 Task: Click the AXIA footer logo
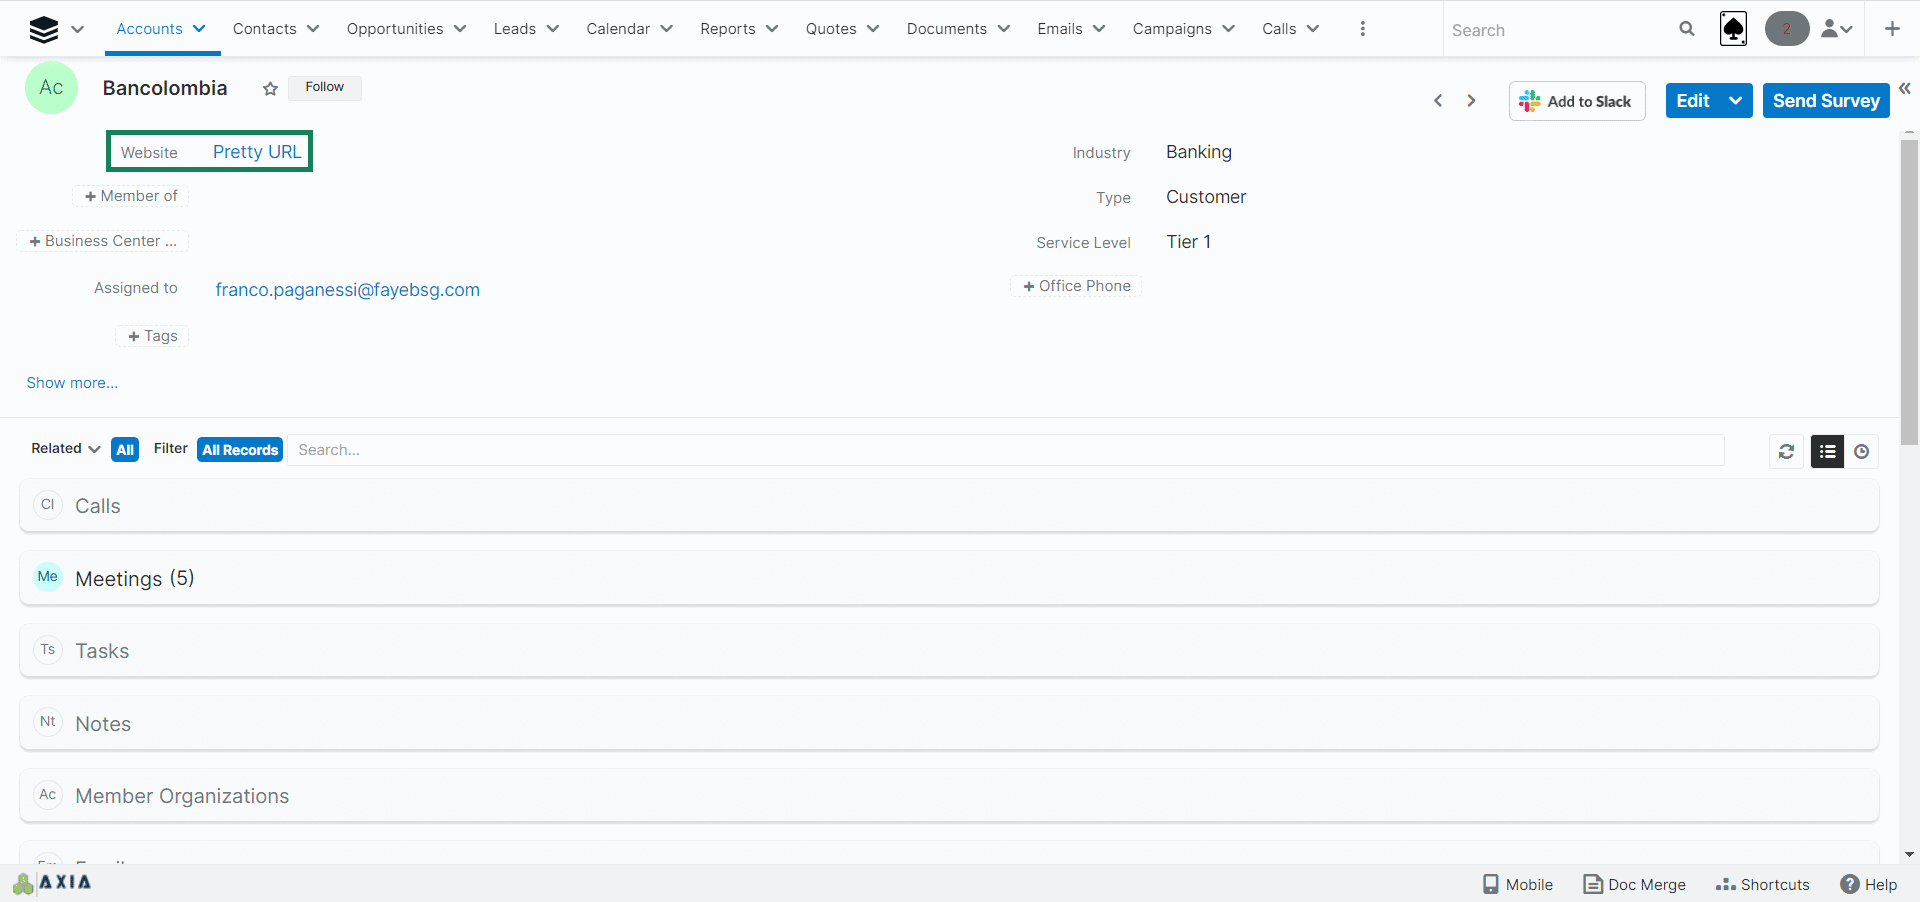(x=52, y=883)
